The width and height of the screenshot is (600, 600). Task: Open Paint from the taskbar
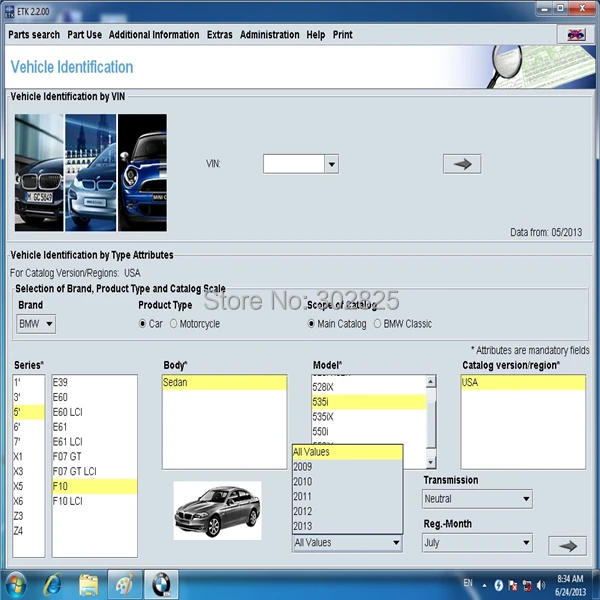click(125, 585)
